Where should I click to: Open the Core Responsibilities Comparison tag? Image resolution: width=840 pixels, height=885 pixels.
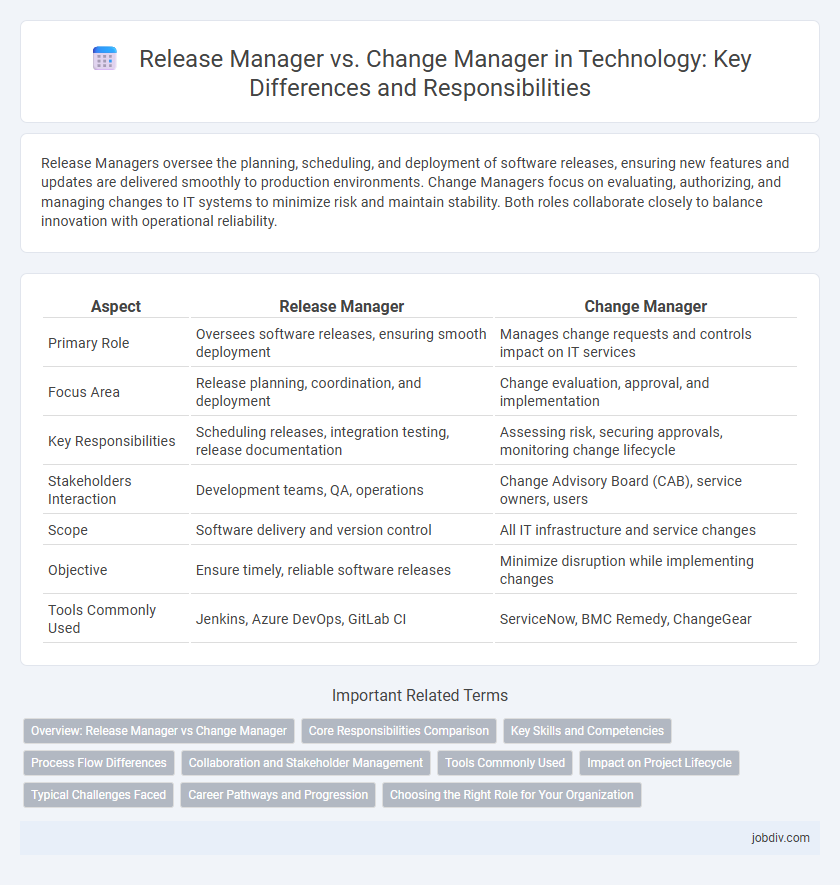coord(399,730)
